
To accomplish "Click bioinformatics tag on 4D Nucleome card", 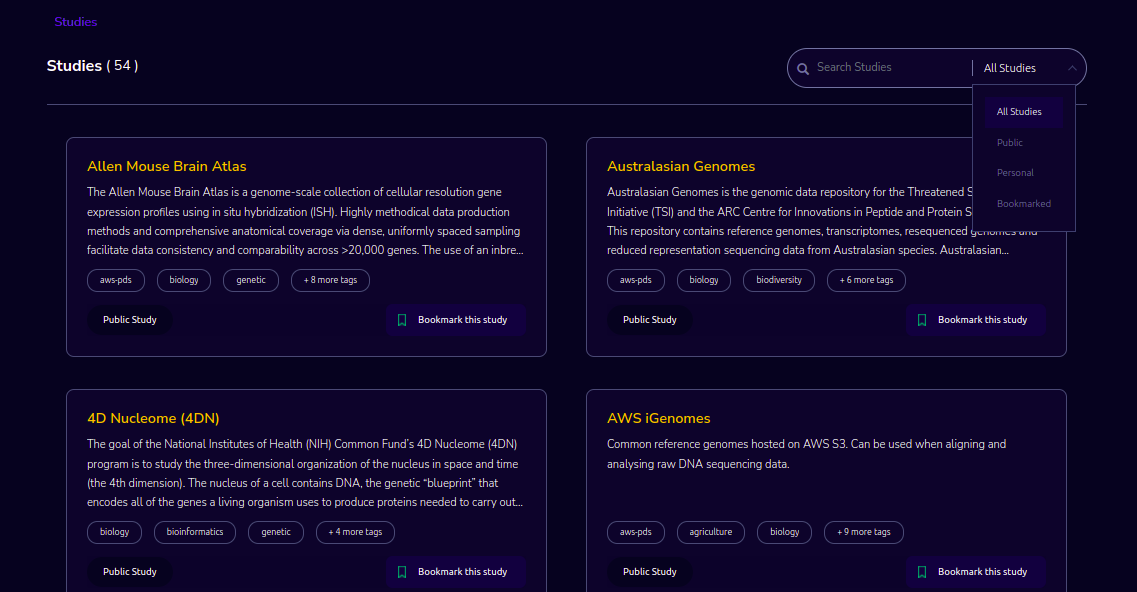I will pyautogui.click(x=195, y=532).
